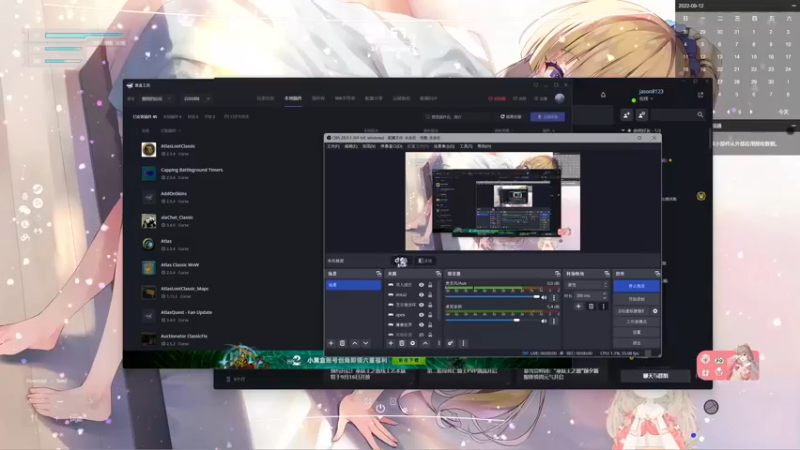The height and width of the screenshot is (450, 800).
Task: Click the 麦克风/Aux volume slider
Action: click(x=493, y=297)
